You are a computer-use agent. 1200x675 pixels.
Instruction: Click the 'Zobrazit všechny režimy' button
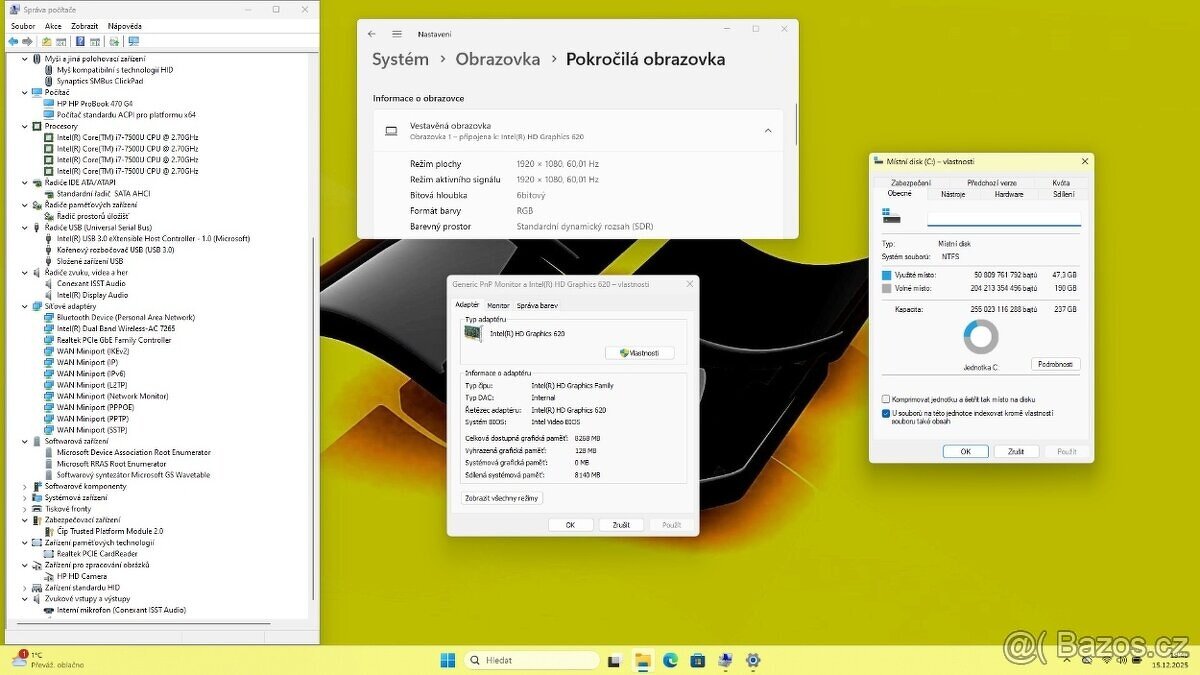point(502,498)
